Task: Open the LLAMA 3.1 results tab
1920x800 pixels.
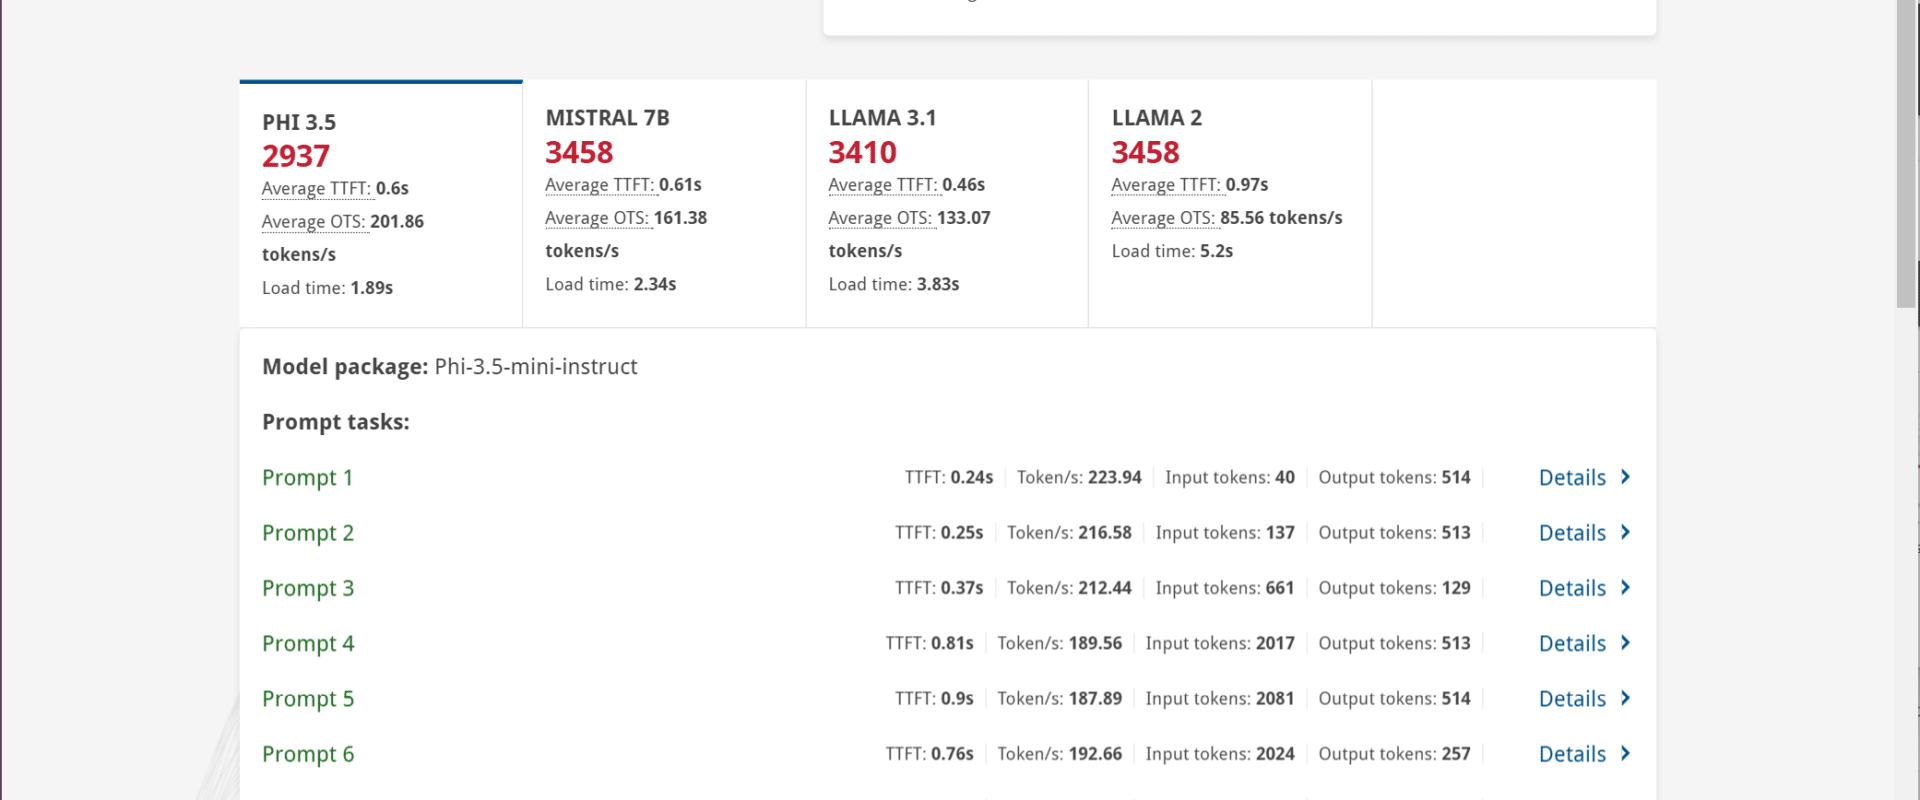Action: click(947, 204)
